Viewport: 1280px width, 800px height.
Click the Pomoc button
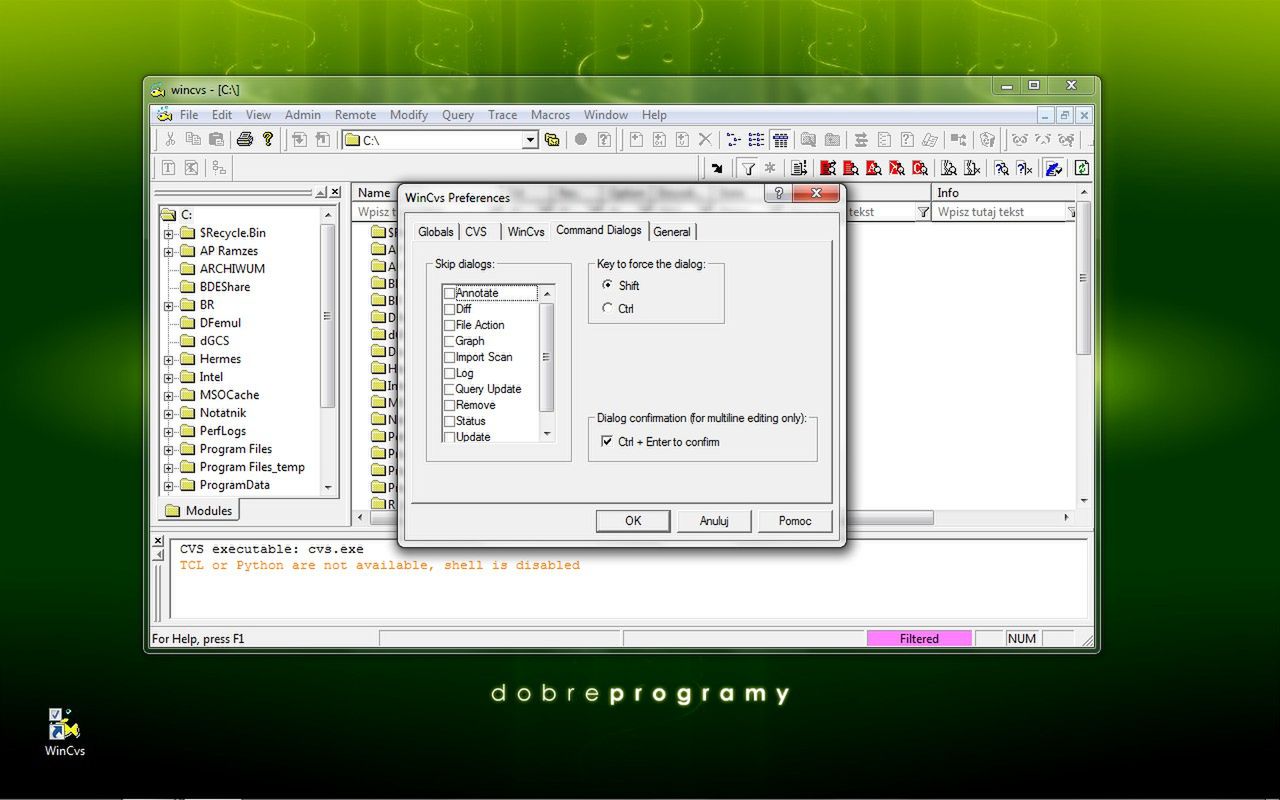tap(795, 521)
